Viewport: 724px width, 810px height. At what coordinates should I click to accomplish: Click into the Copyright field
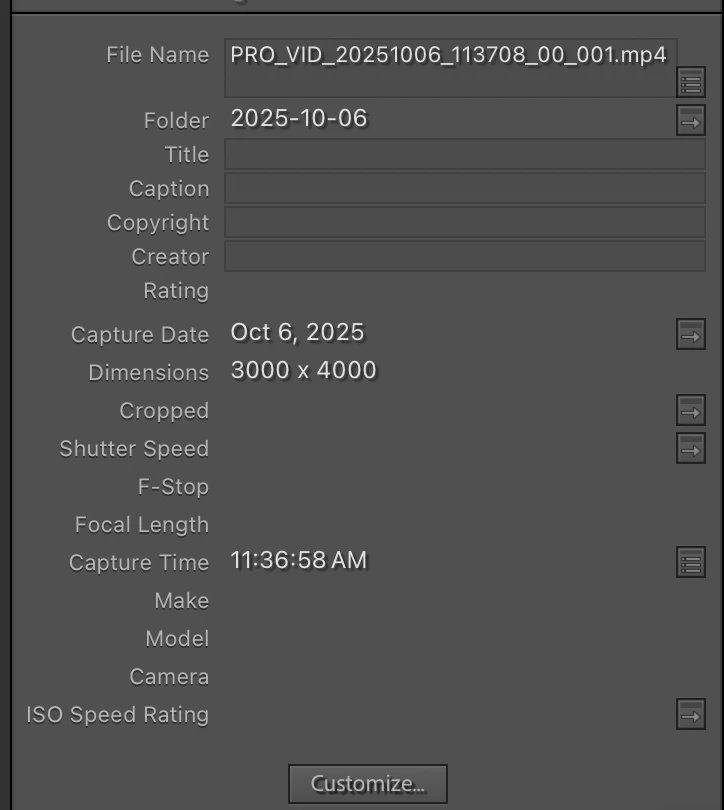(x=465, y=223)
